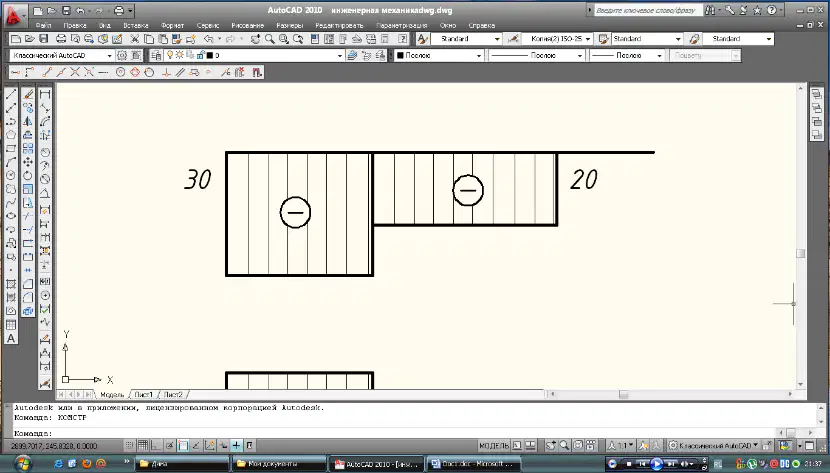The width and height of the screenshot is (830, 473).
Task: Expand the Классический AutoCAD workspace dropdown
Action: point(62,55)
